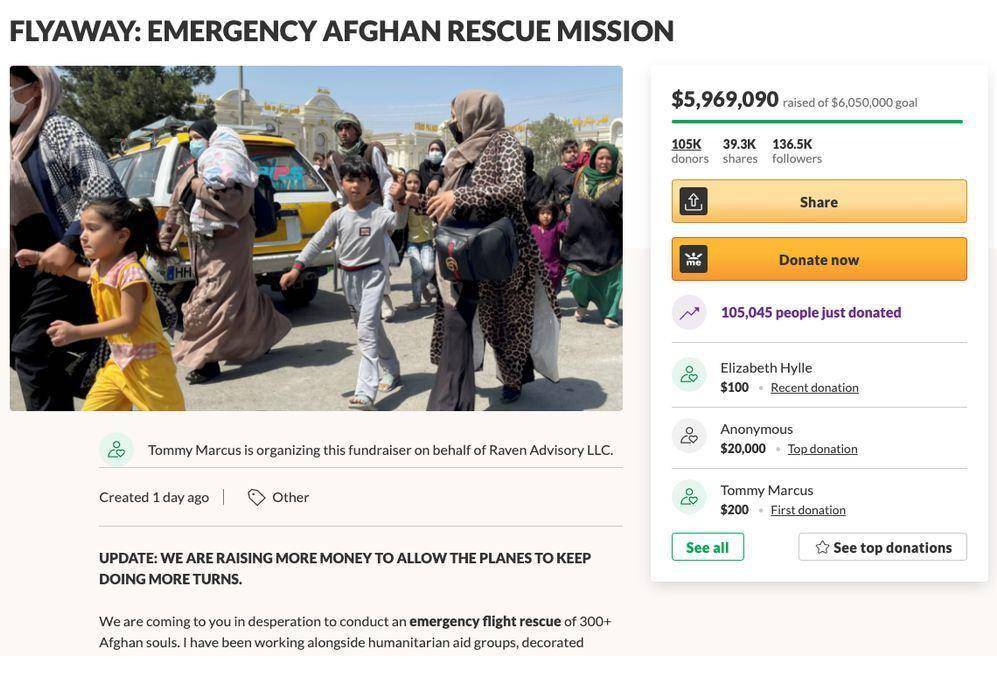Click Tommy Marcus's donor avatar in donation list
Screen dimensions: 997x673
pyautogui.click(x=689, y=497)
